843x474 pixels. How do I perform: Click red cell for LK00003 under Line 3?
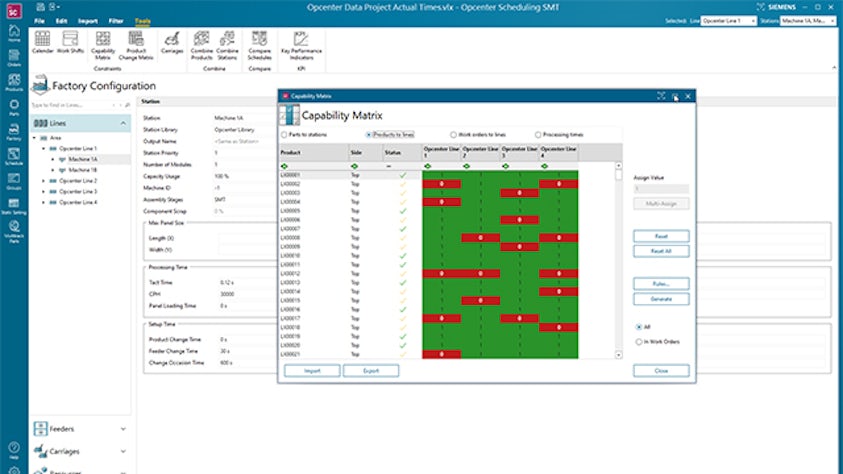519,193
